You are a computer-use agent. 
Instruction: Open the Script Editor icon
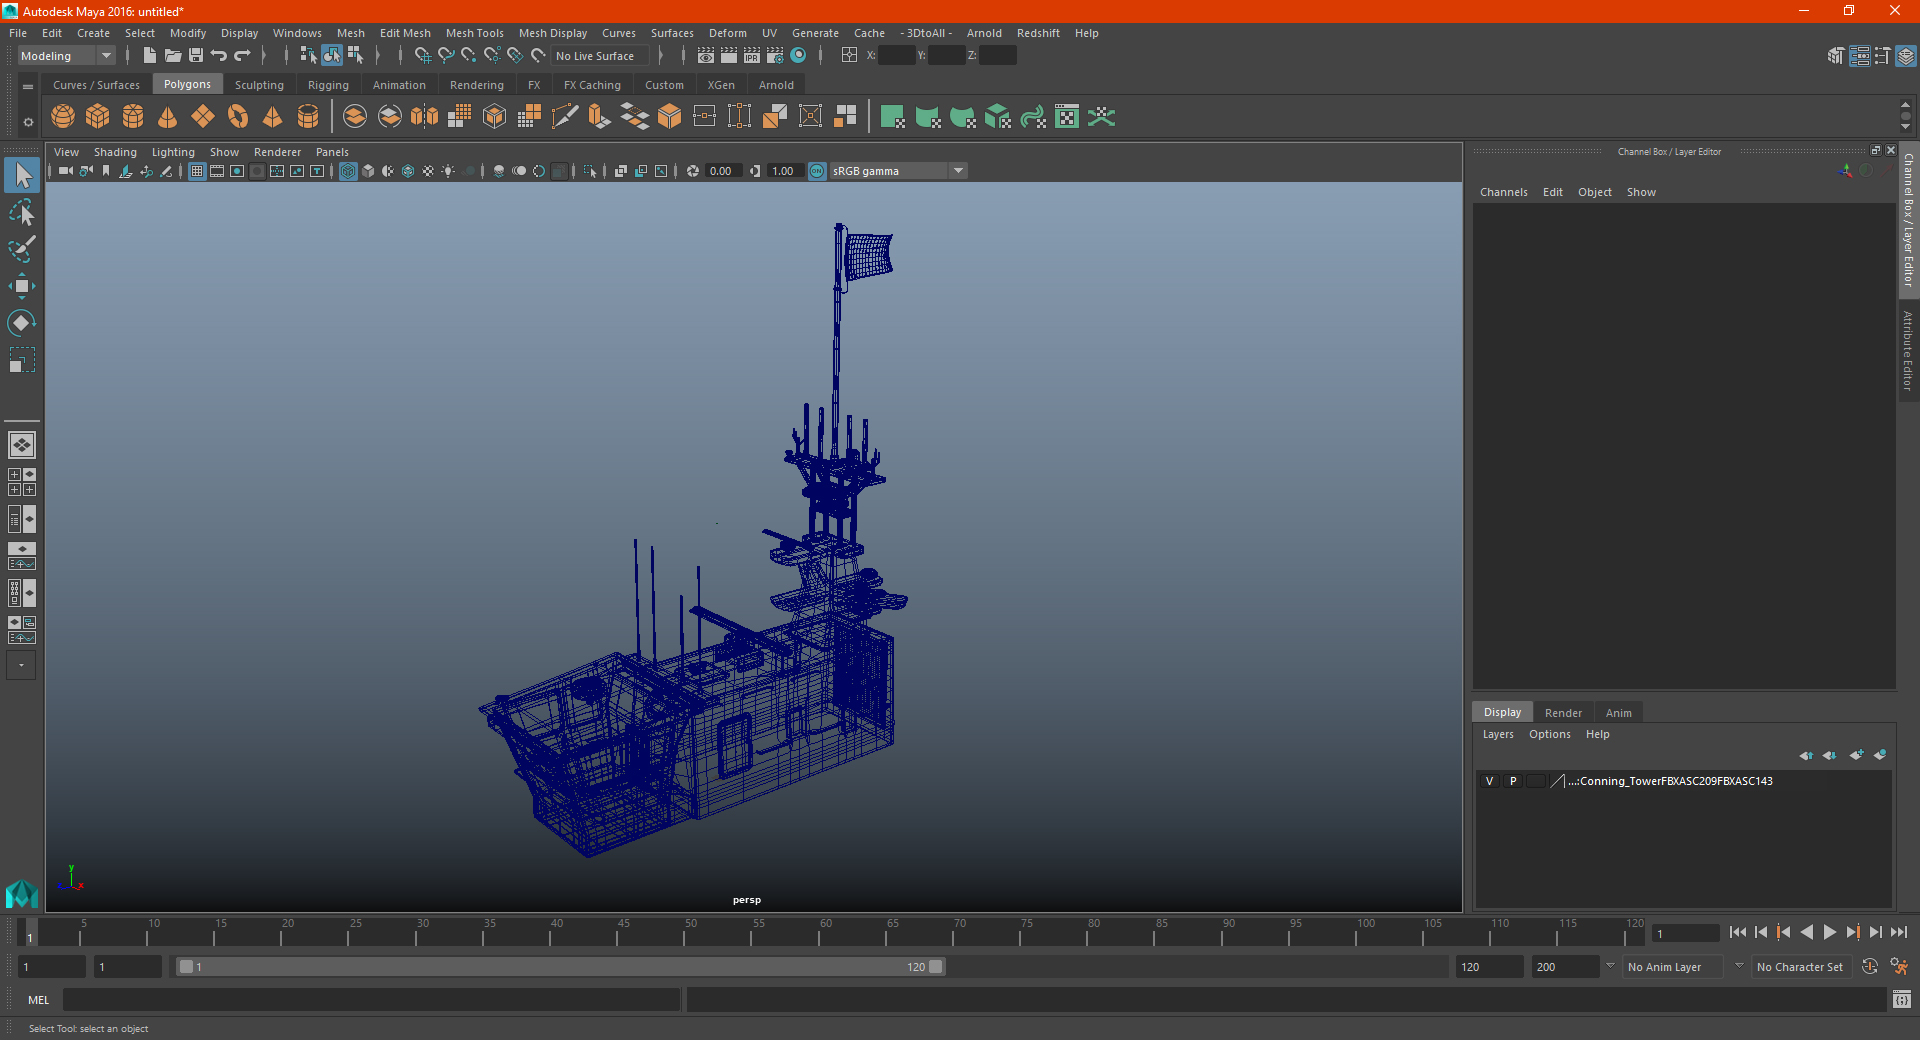click(1902, 999)
